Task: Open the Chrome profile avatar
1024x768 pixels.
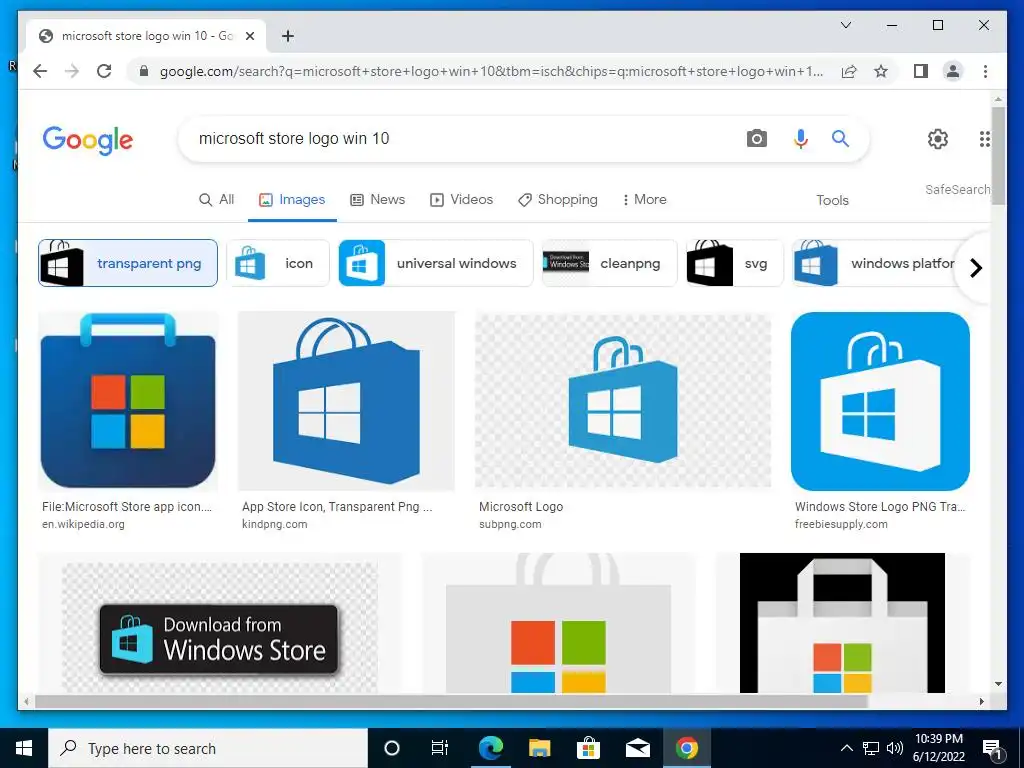Action: click(x=953, y=71)
